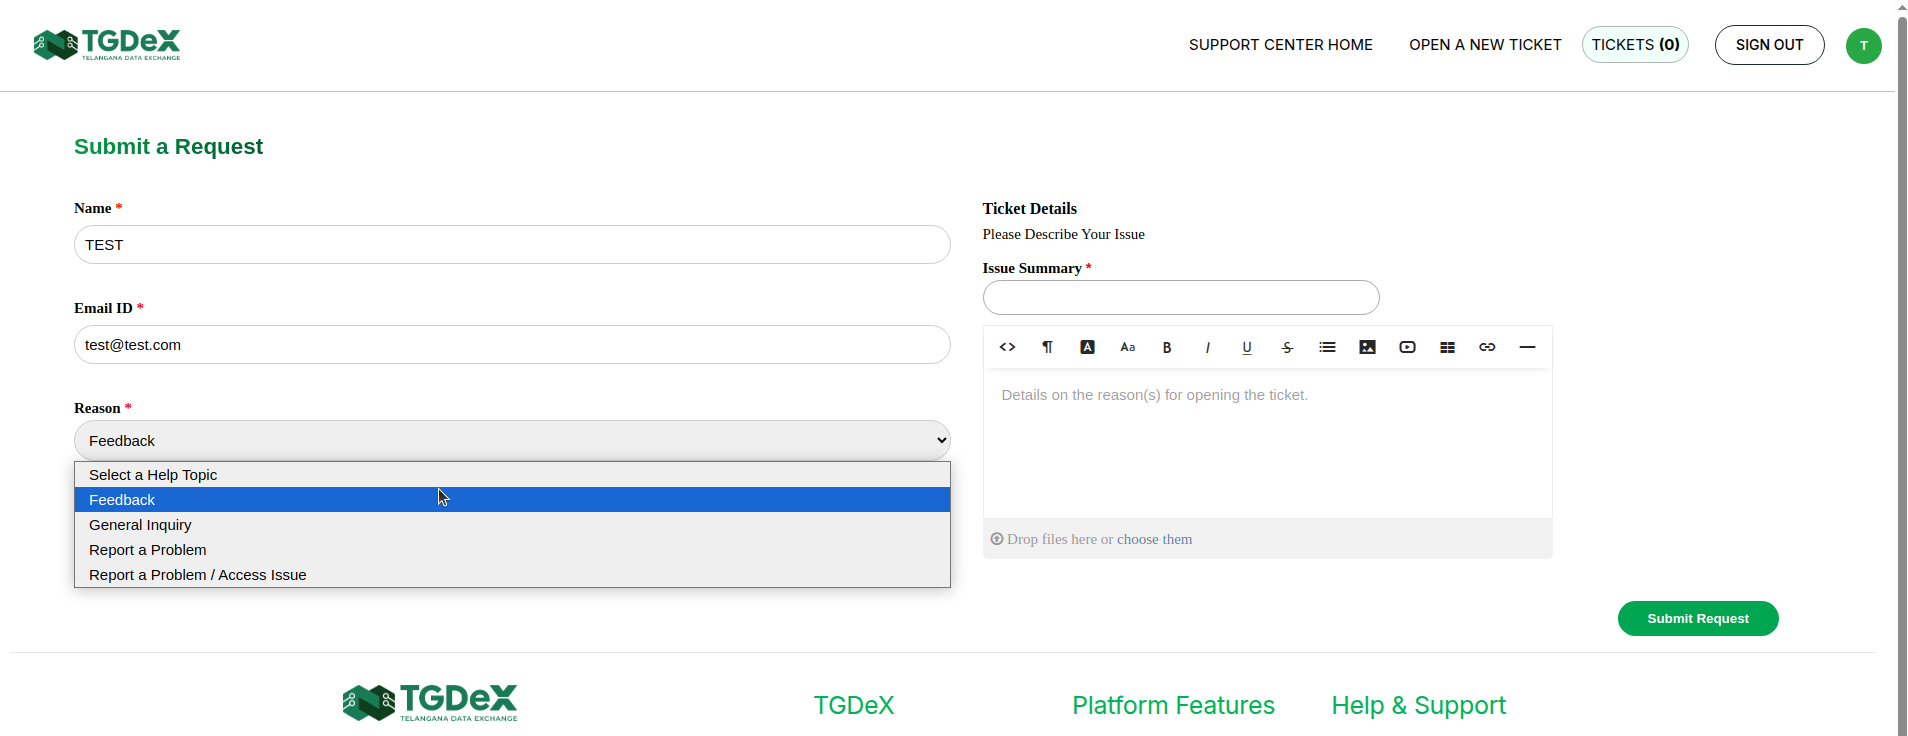The height and width of the screenshot is (736, 1908).
Task: Click the TGDeX footer logo
Action: (x=430, y=703)
